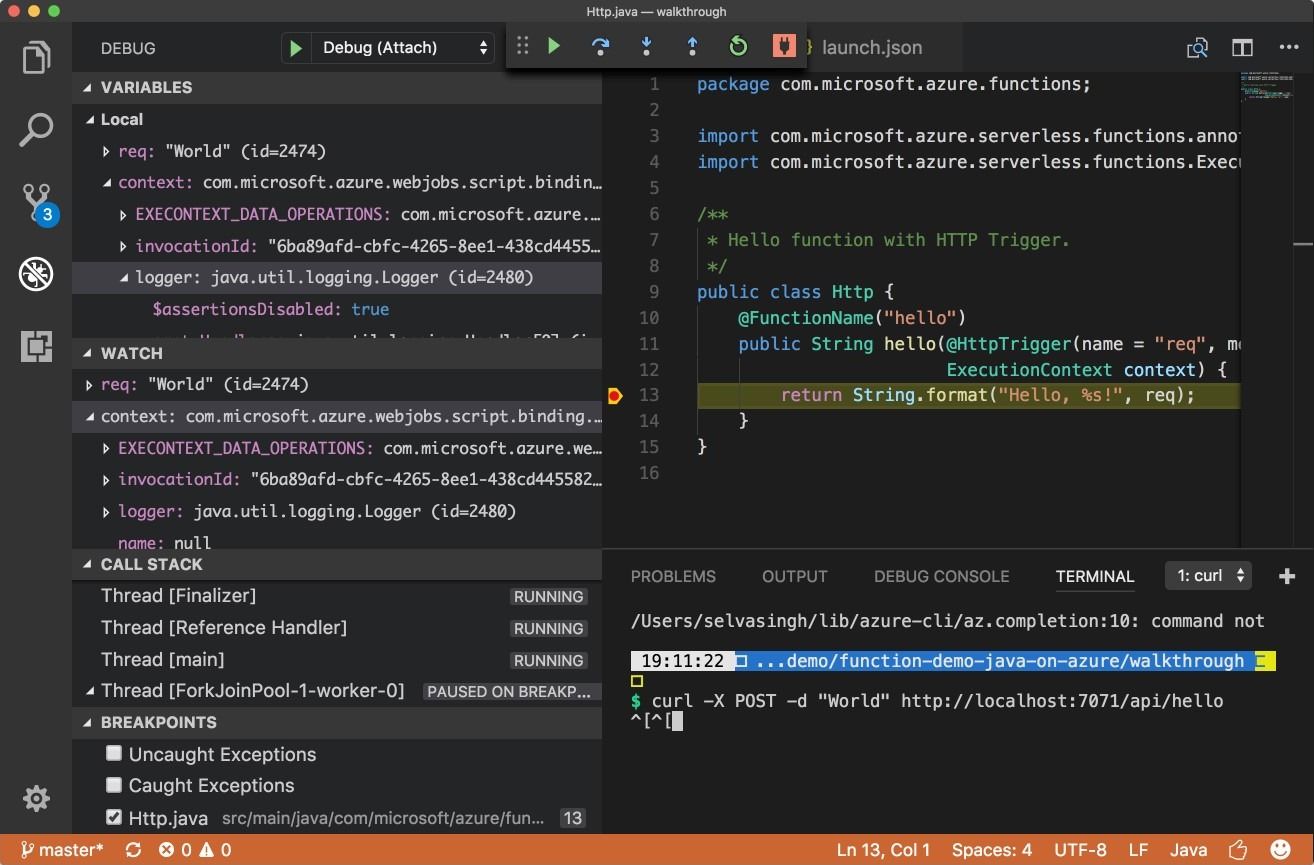The image size is (1314, 865).
Task: Click the new terminal plus icon
Action: (x=1287, y=576)
